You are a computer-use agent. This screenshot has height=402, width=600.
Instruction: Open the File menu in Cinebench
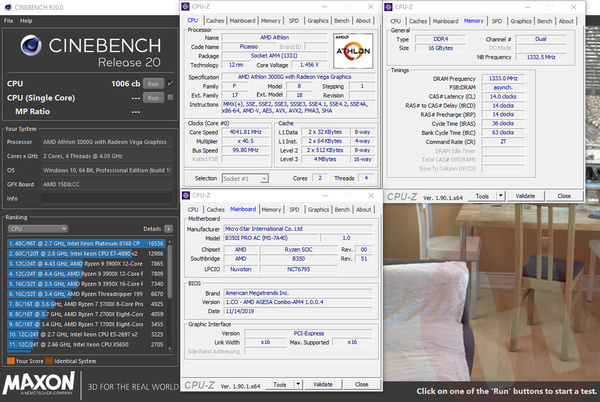[x=8, y=21]
